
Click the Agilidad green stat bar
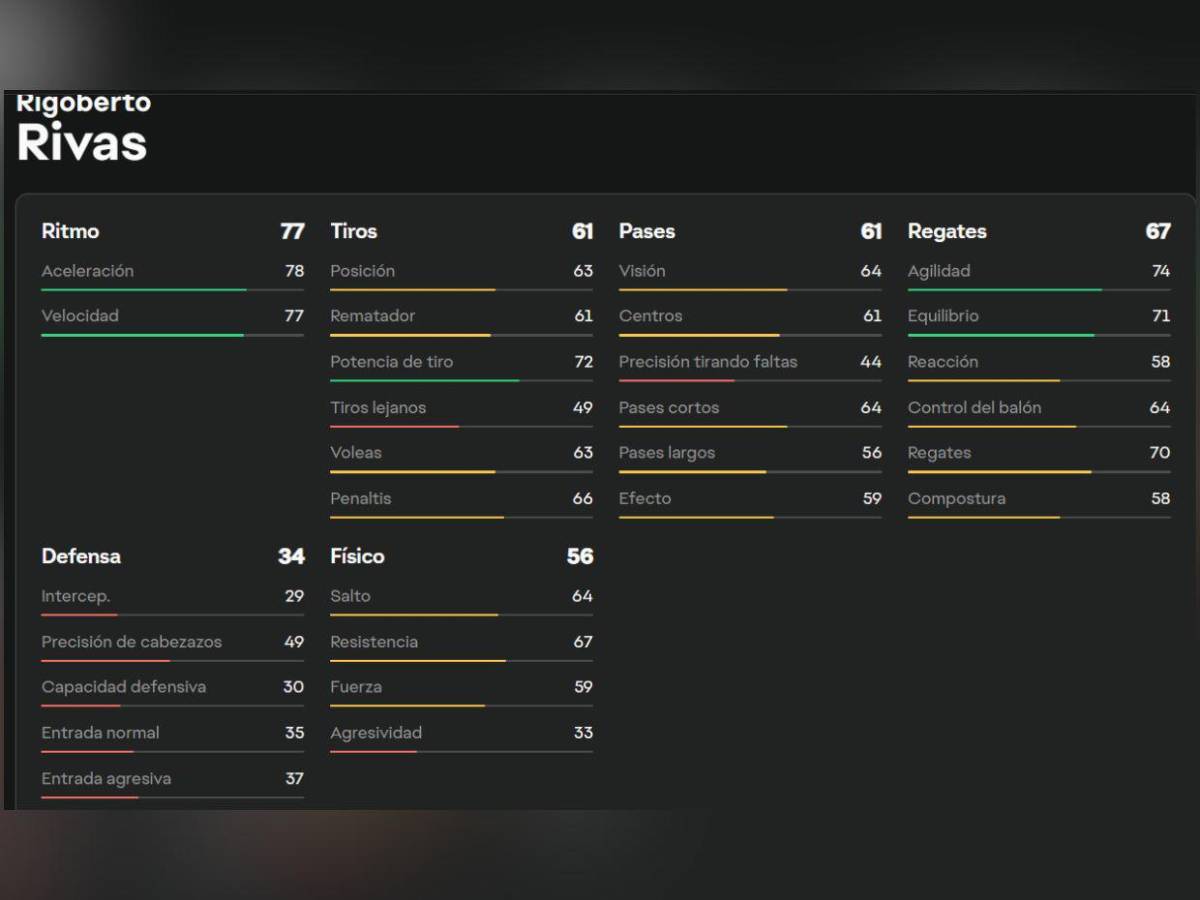click(1038, 290)
